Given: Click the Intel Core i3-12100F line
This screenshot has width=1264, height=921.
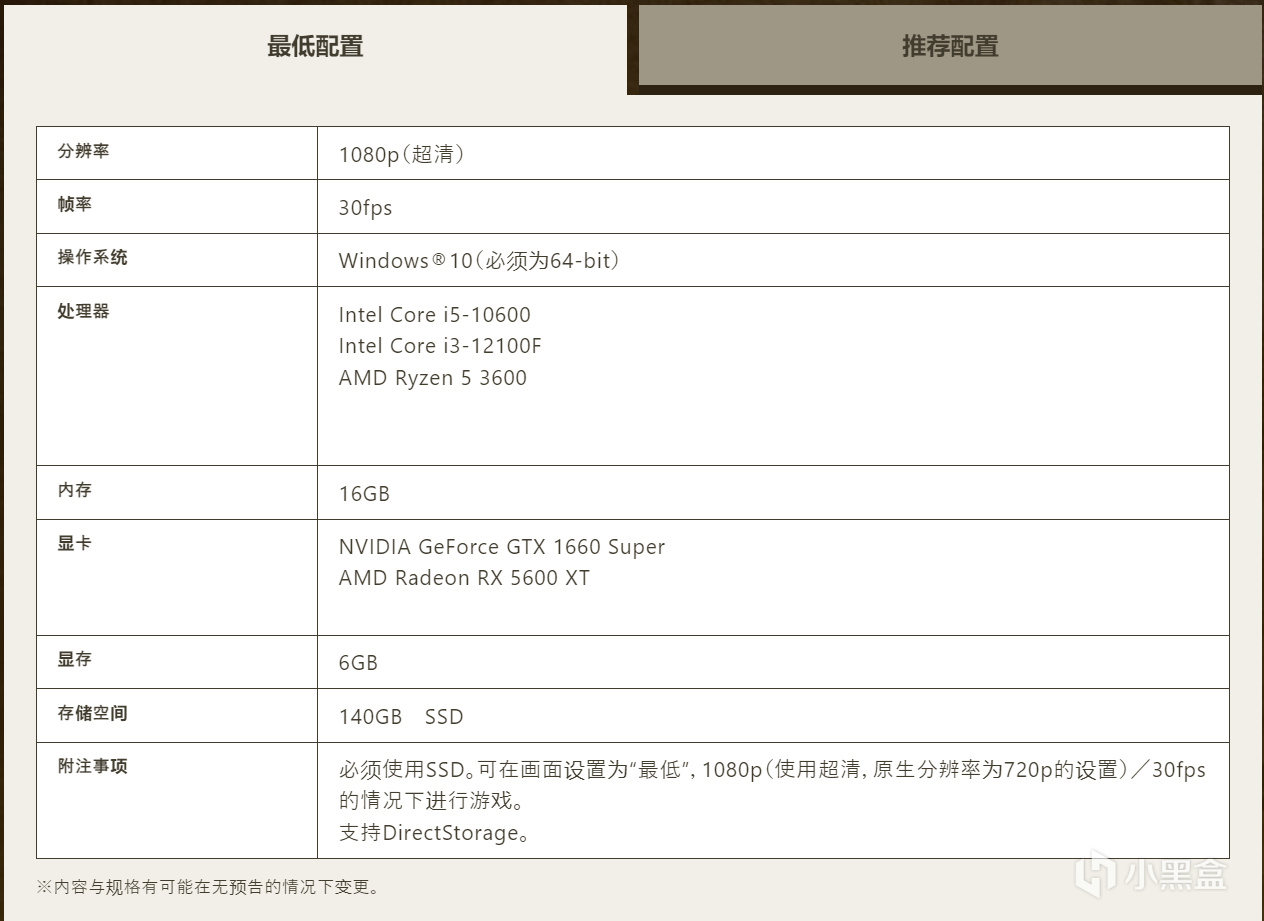Looking at the screenshot, I should pos(440,346).
